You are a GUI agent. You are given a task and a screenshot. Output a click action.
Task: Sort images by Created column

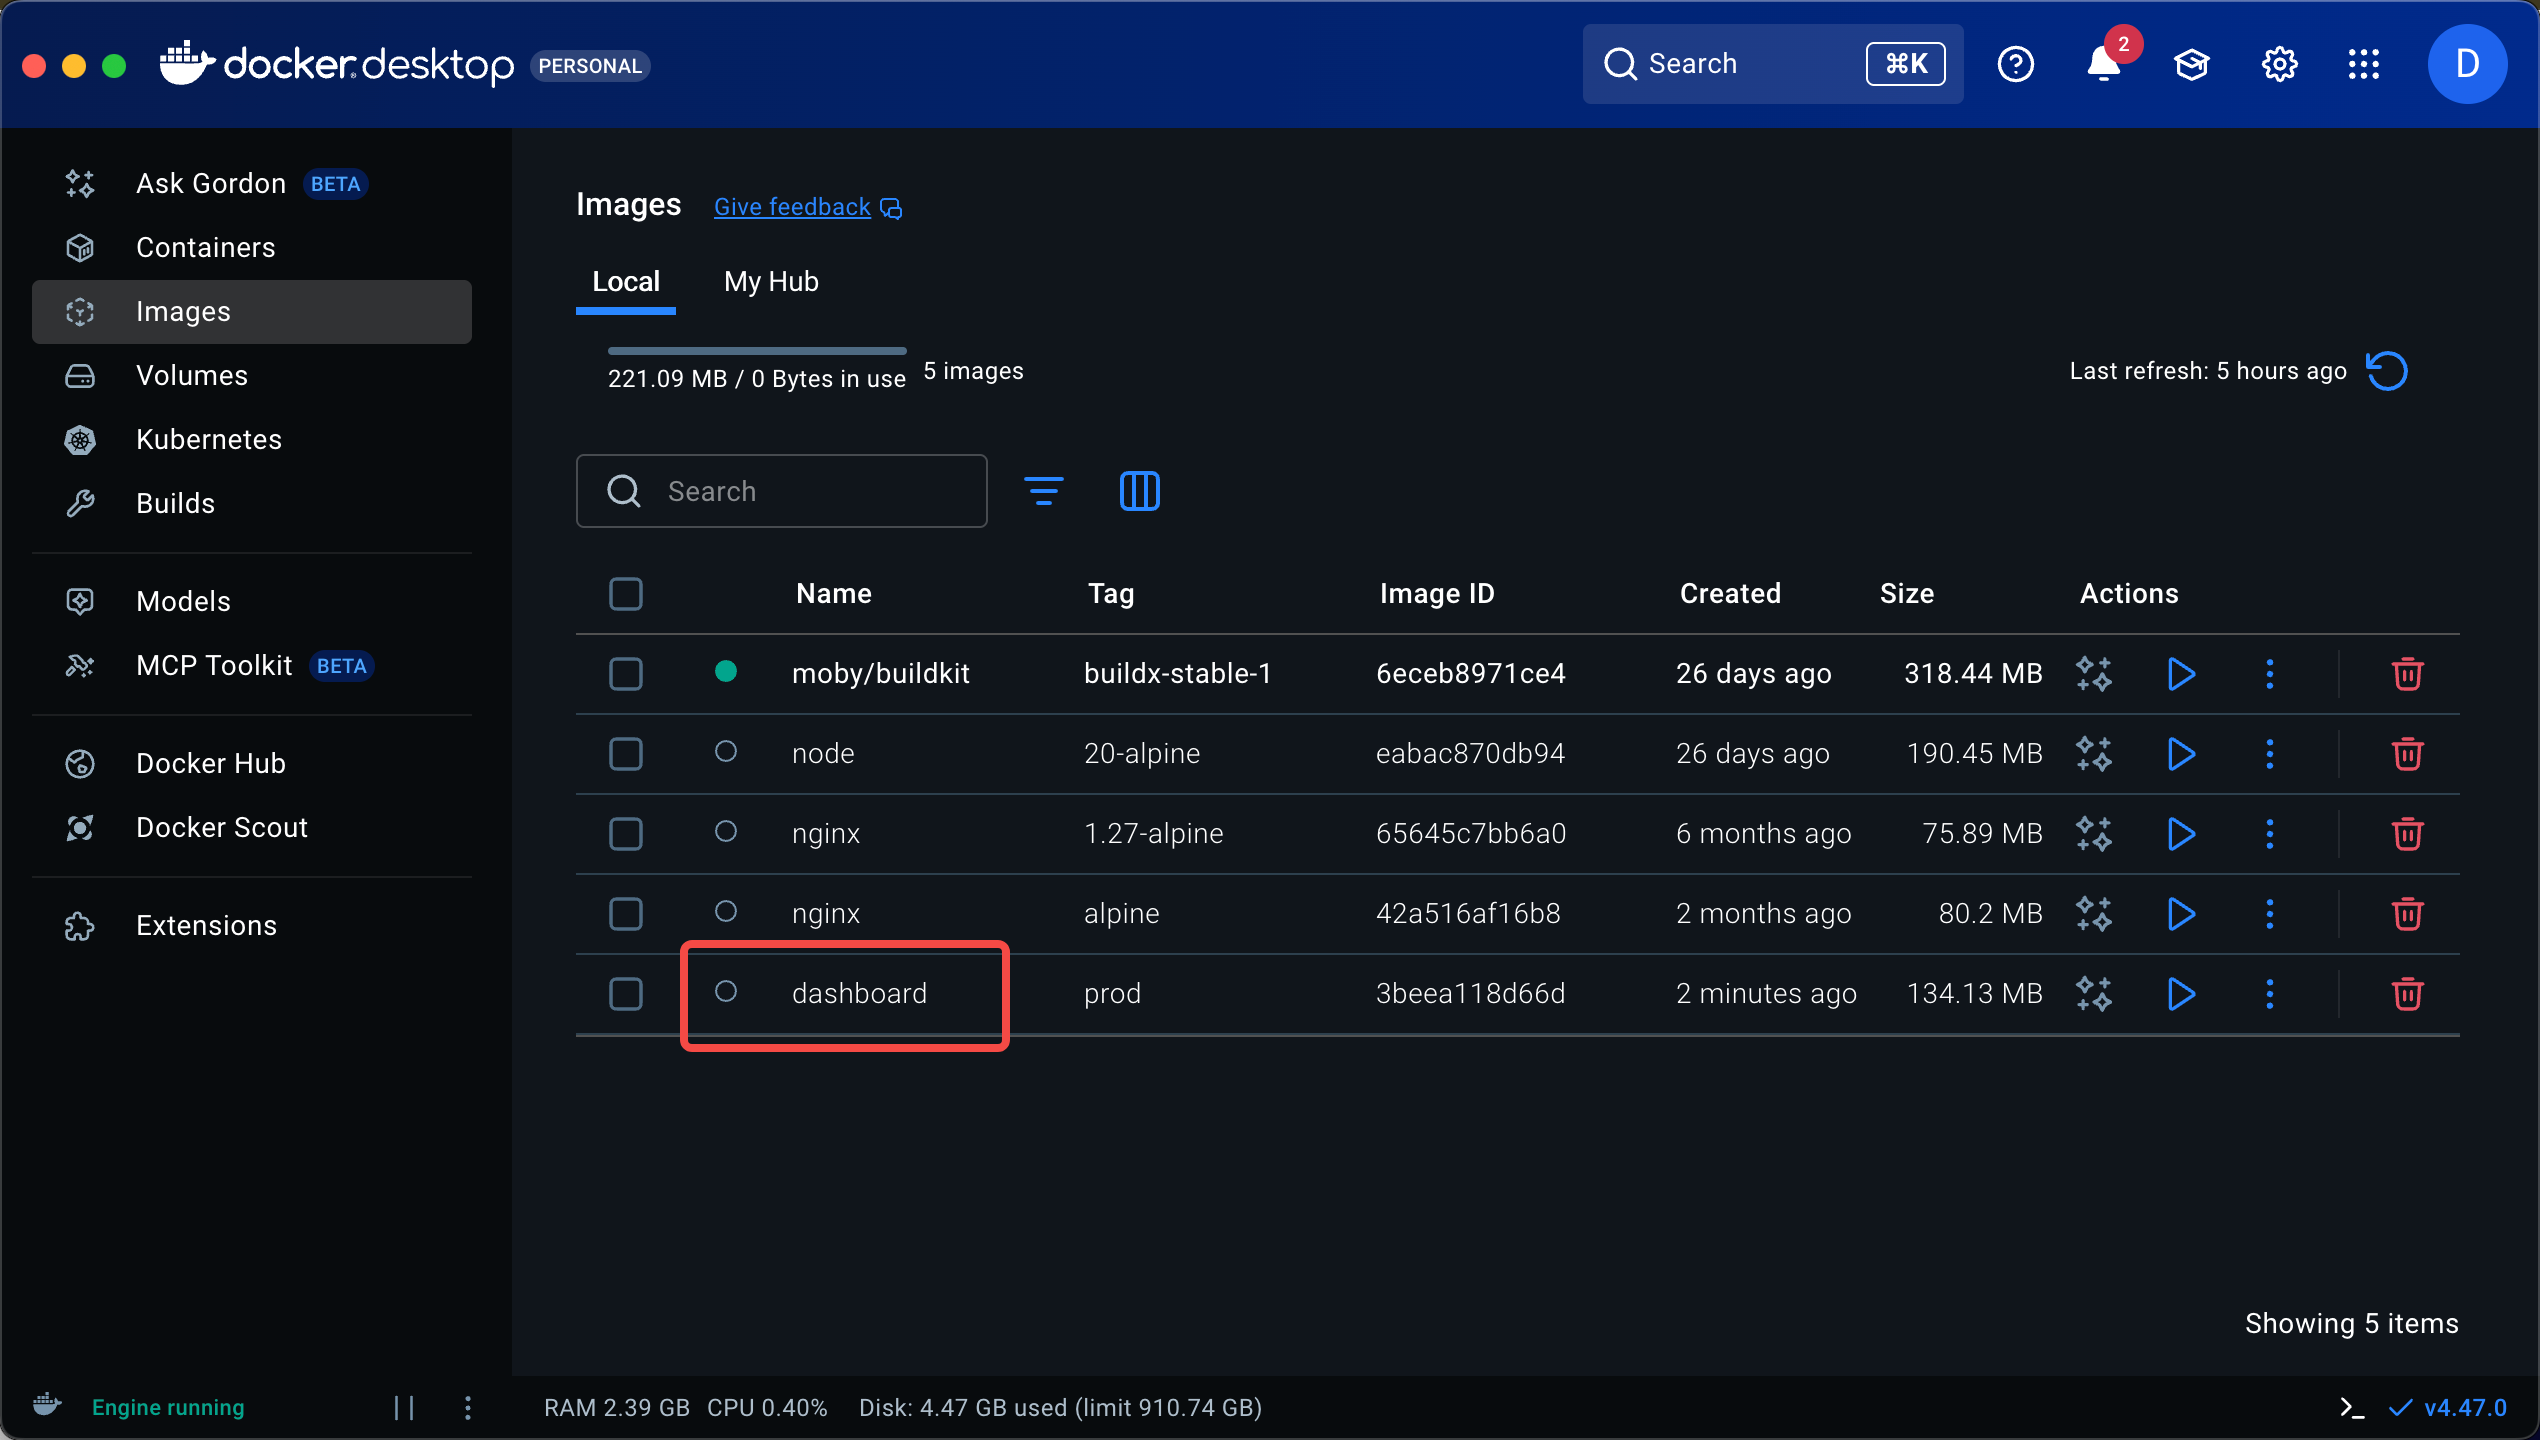pos(1730,594)
